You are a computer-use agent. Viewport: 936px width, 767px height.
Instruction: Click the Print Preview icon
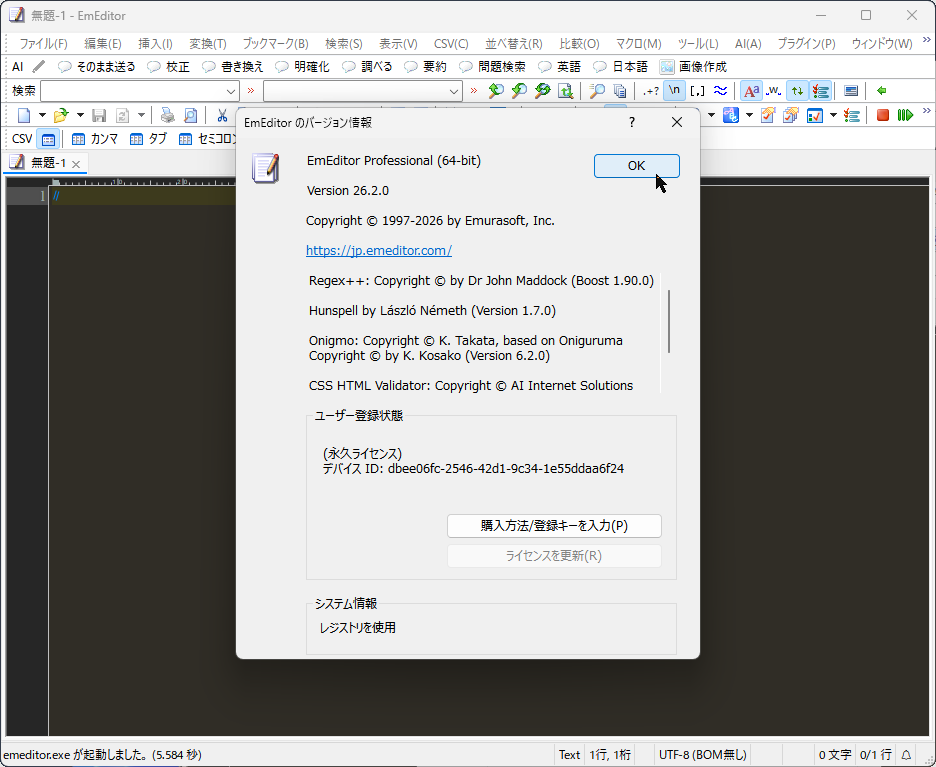point(190,115)
